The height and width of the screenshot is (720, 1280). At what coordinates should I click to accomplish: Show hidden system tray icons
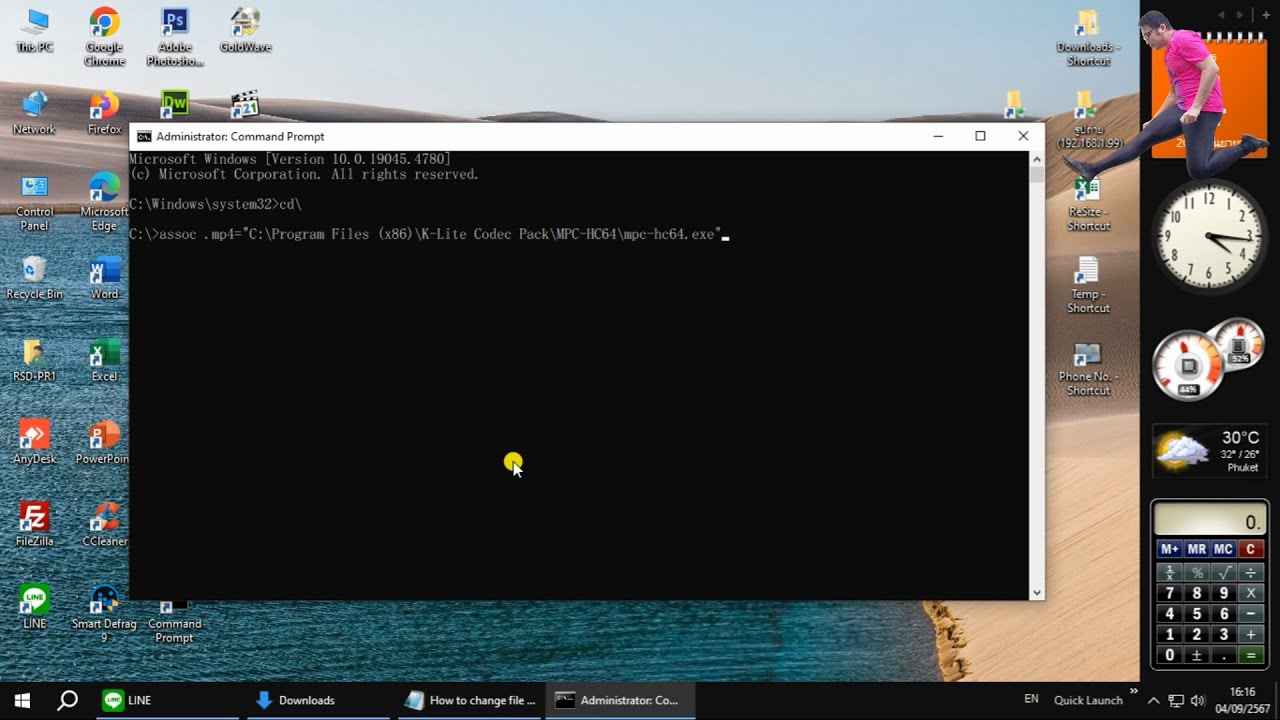click(x=1153, y=700)
